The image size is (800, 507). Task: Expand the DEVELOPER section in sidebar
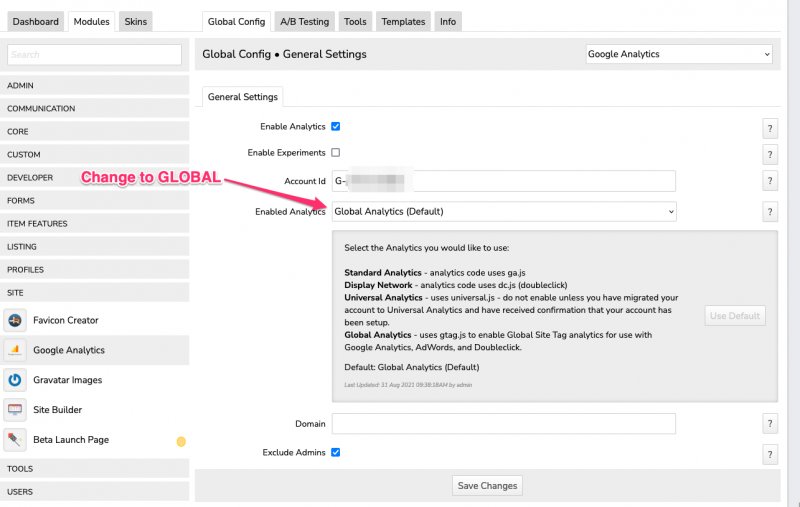95,178
